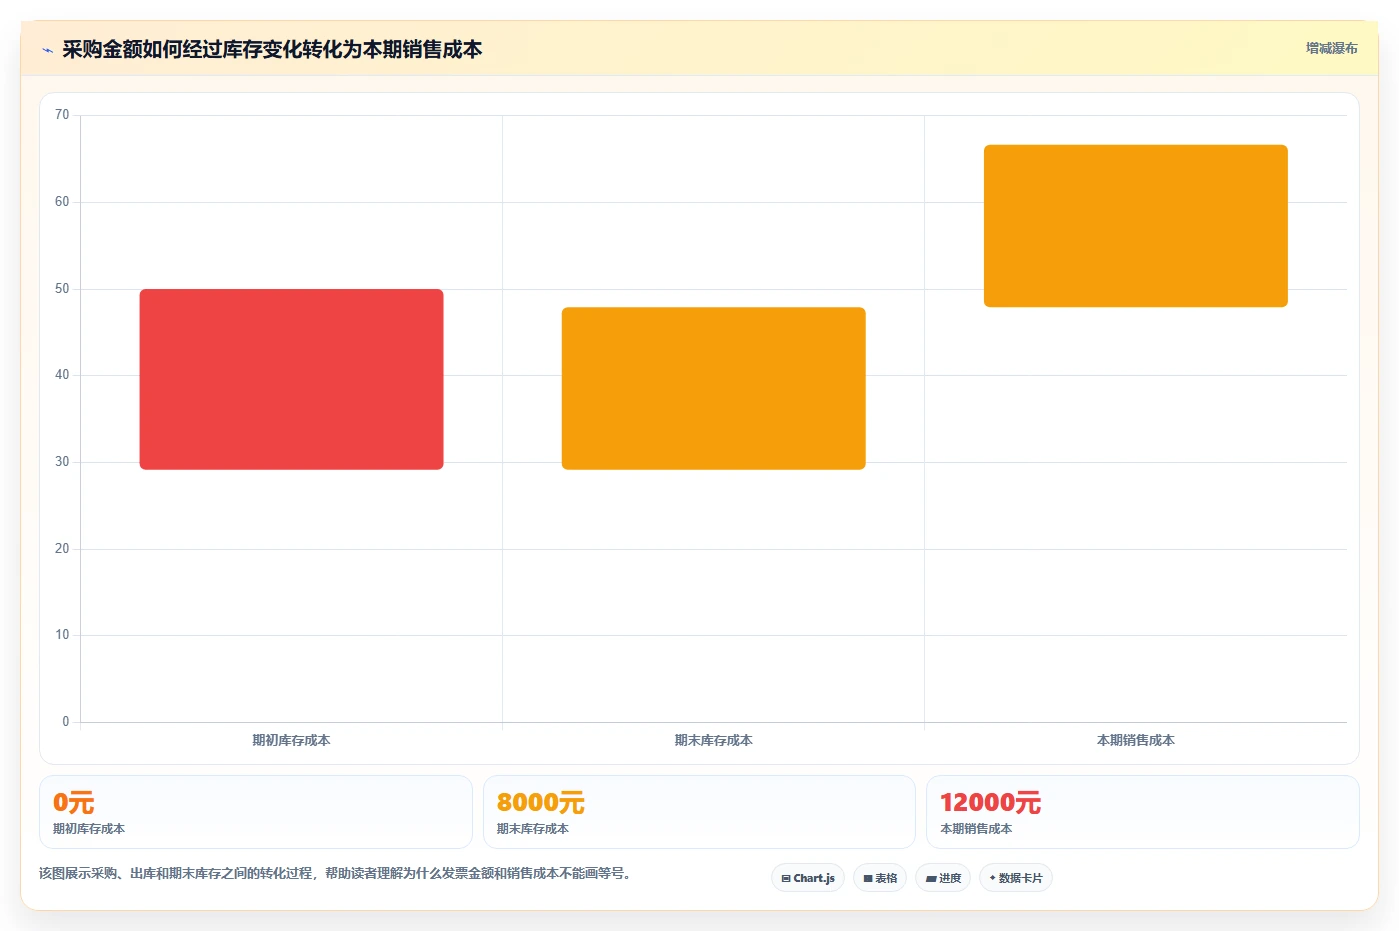This screenshot has width=1399, height=931.
Task: Click the 期初库存成本 x-axis label
Action: [x=291, y=740]
